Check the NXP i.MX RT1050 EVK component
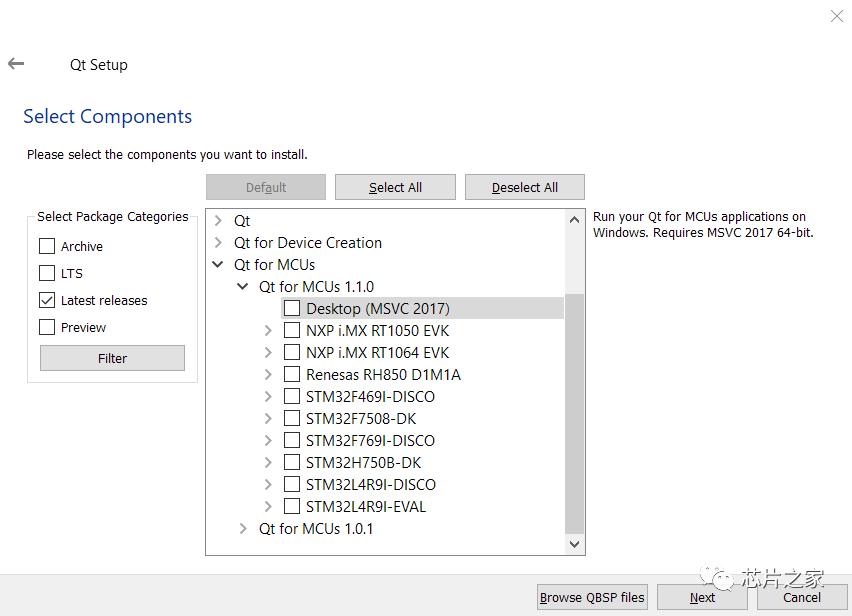 pyautogui.click(x=292, y=330)
